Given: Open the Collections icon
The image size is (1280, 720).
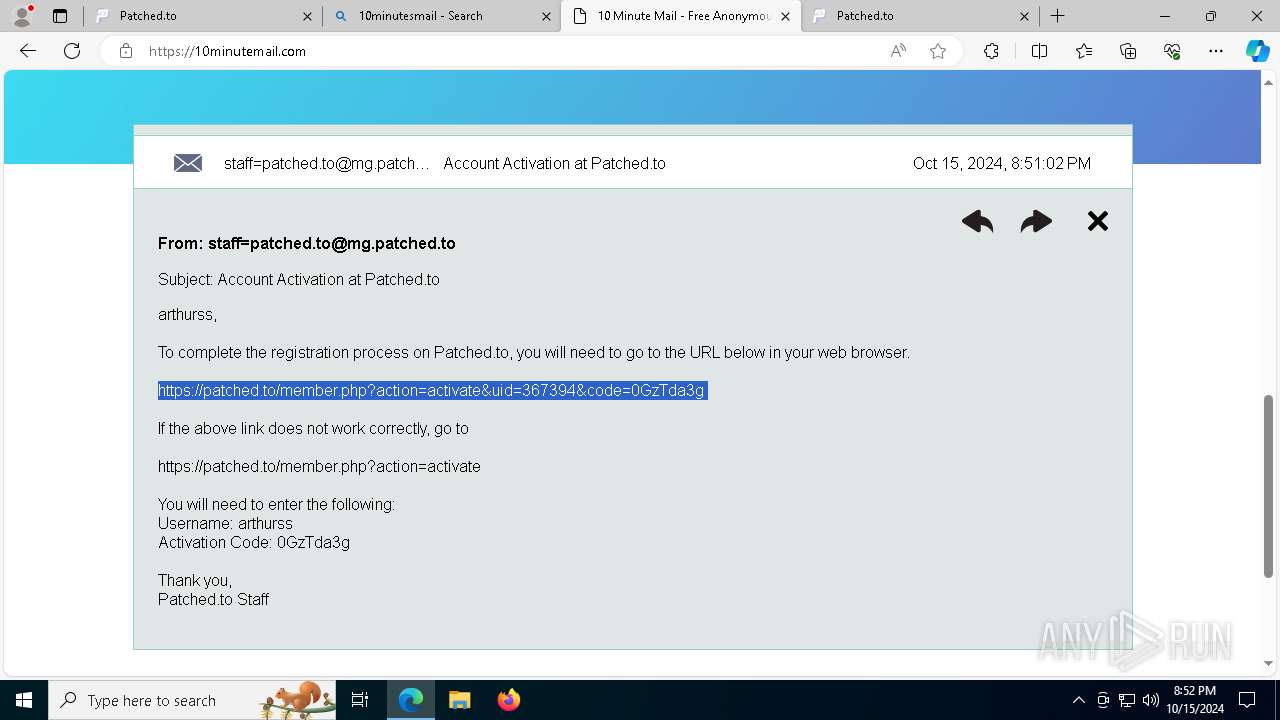Looking at the screenshot, I should point(1128,51).
